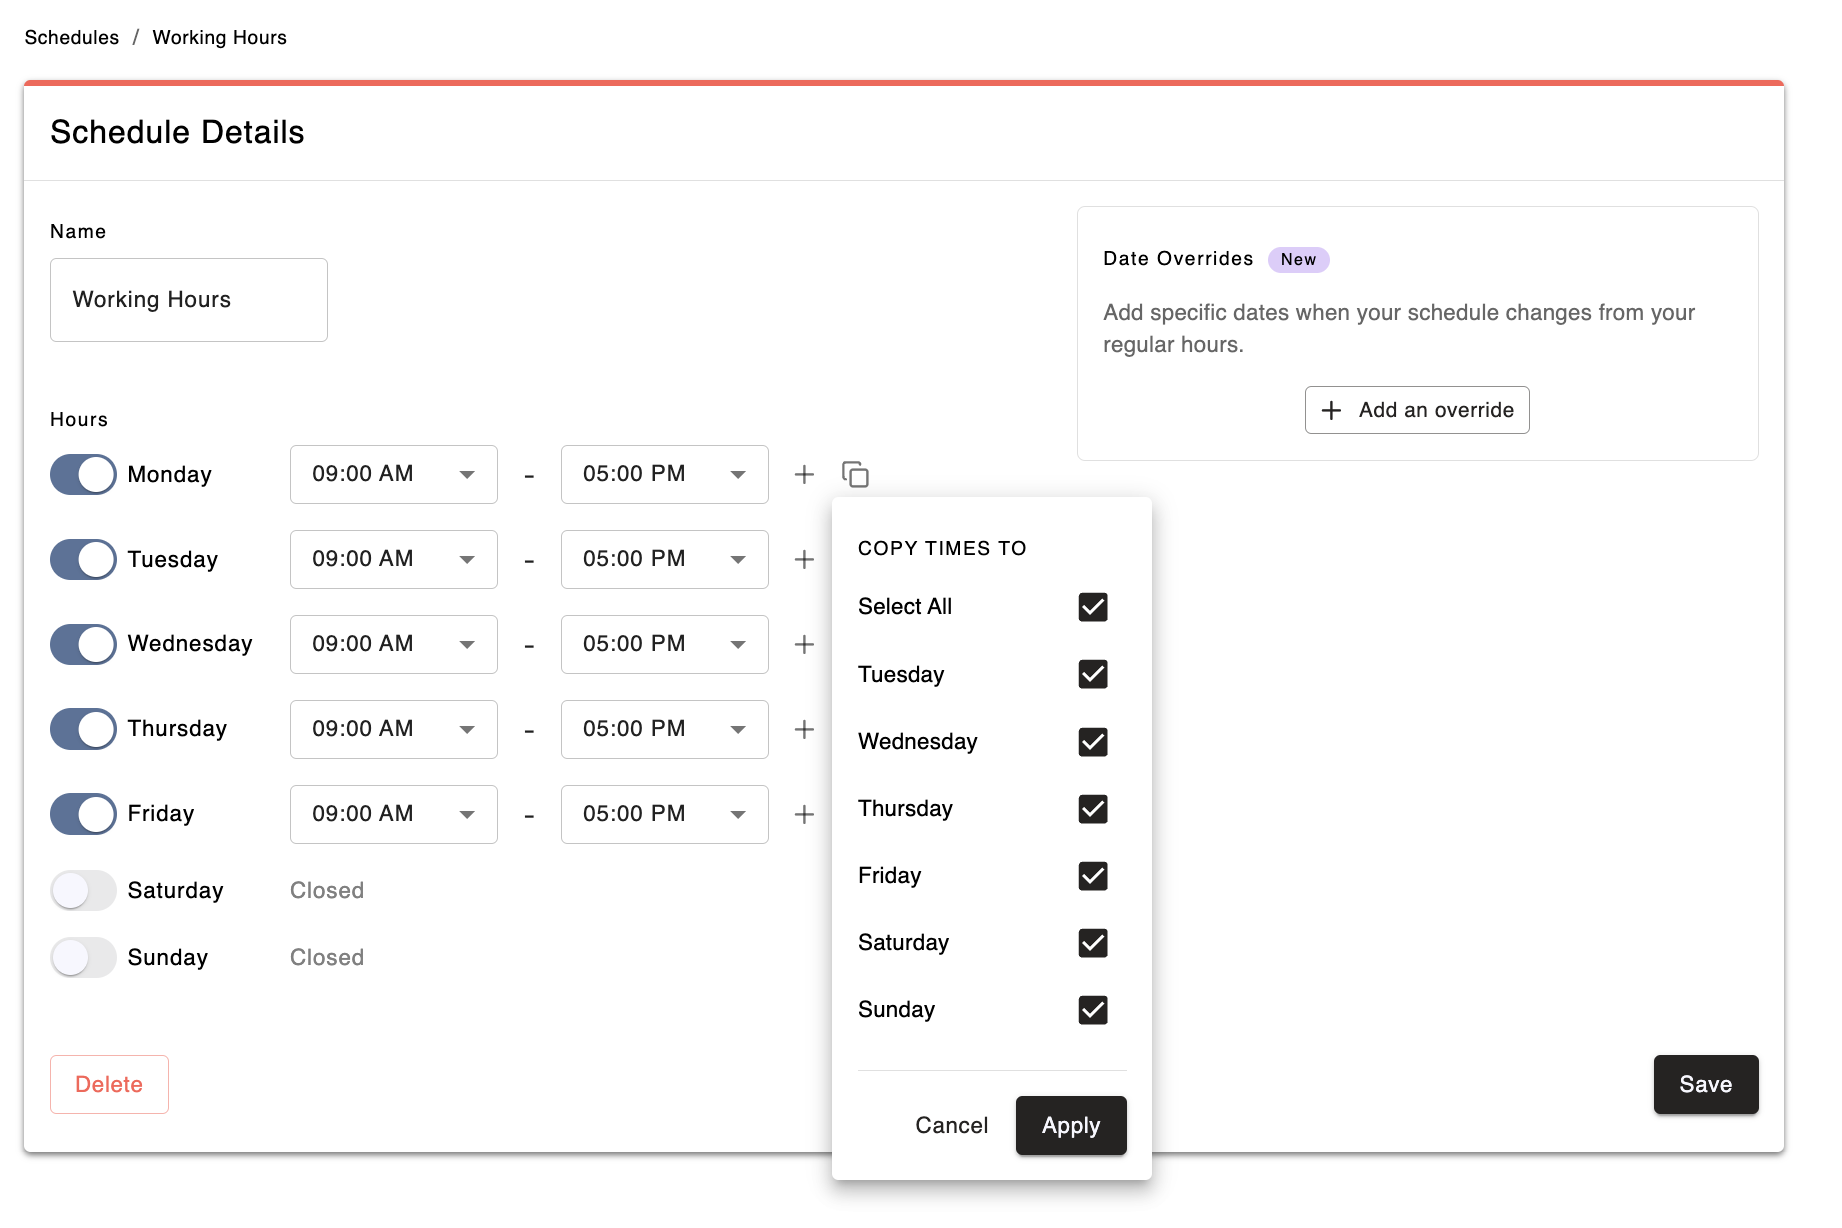This screenshot has width=1842, height=1228.
Task: Open Monday end time dropdown
Action: pos(665,474)
